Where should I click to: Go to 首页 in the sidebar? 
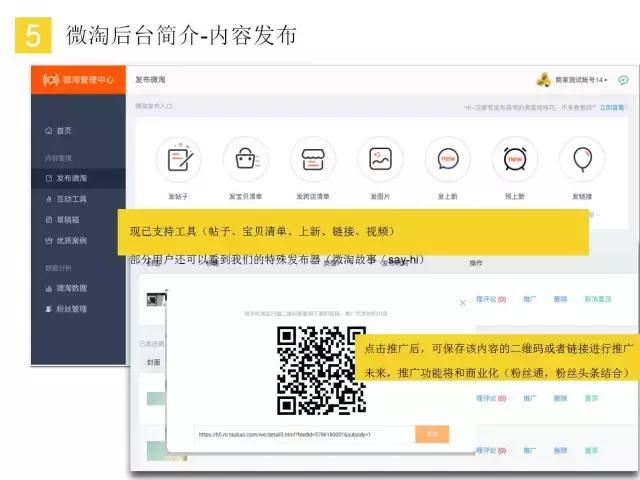pos(58,131)
